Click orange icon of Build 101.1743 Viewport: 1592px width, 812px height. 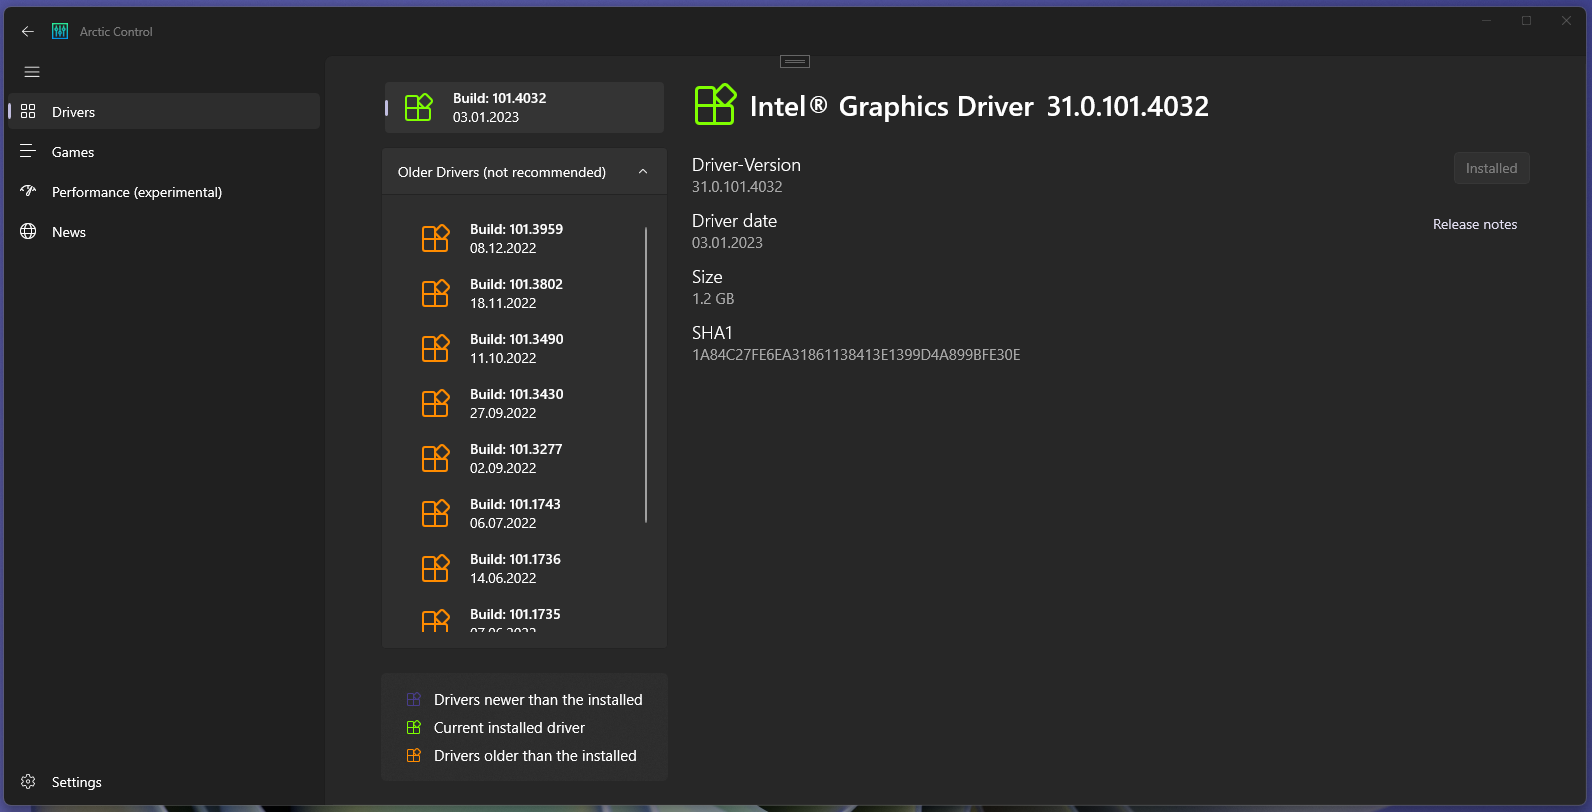click(x=435, y=513)
